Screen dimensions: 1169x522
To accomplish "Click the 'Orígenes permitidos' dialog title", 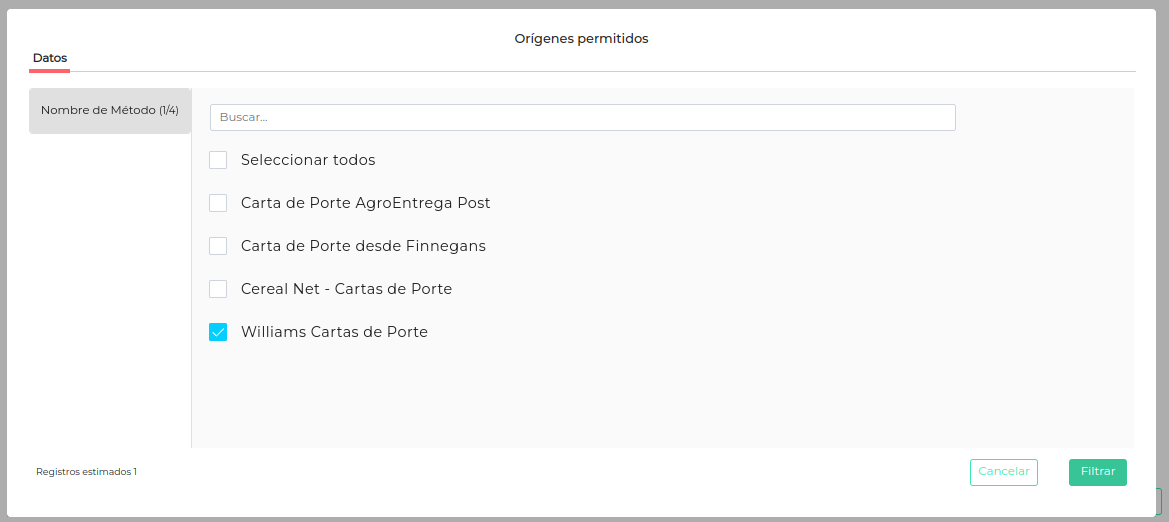I will (x=581, y=39).
